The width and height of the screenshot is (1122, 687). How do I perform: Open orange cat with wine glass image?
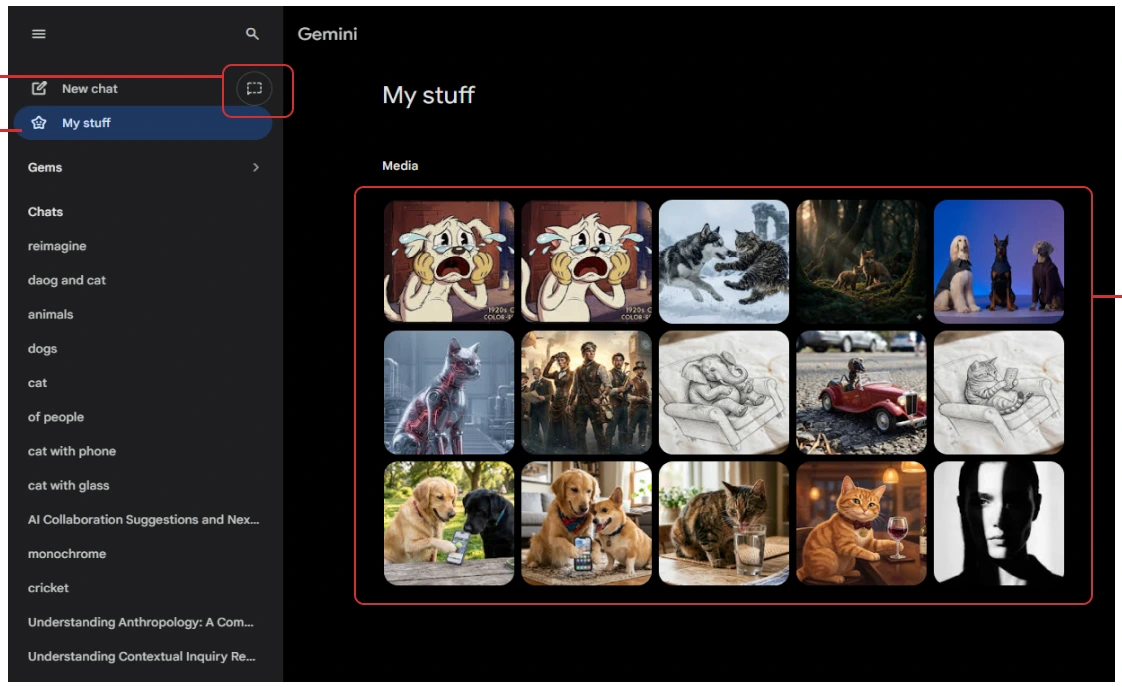861,523
